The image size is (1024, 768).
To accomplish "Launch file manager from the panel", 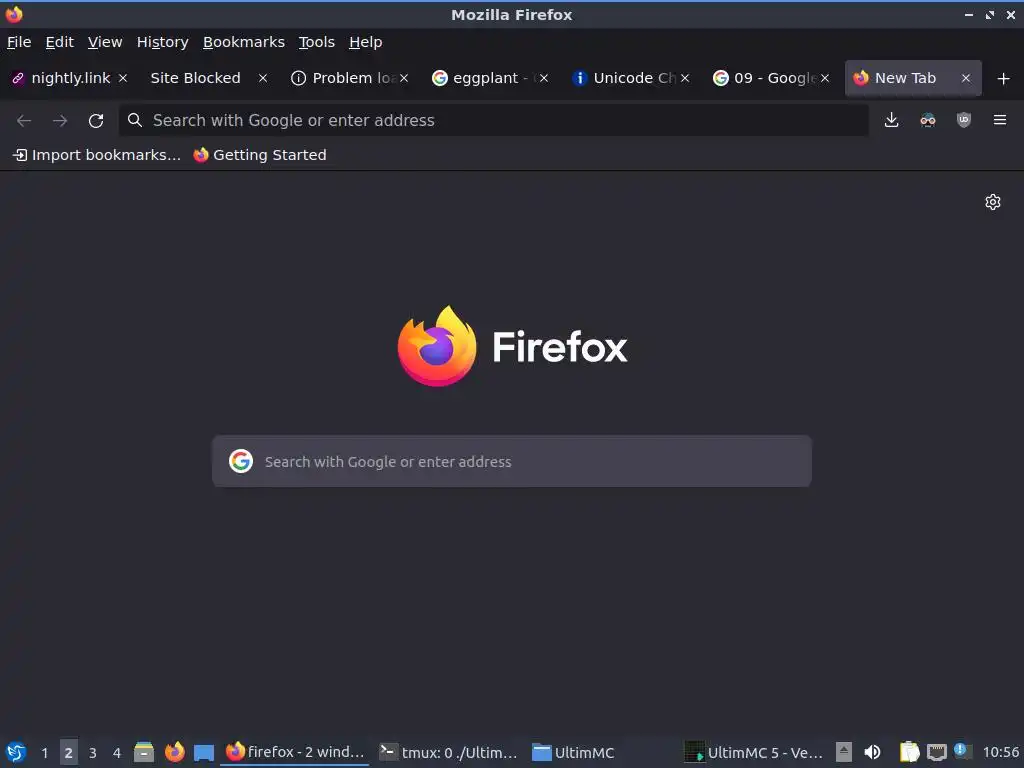I will pyautogui.click(x=144, y=752).
